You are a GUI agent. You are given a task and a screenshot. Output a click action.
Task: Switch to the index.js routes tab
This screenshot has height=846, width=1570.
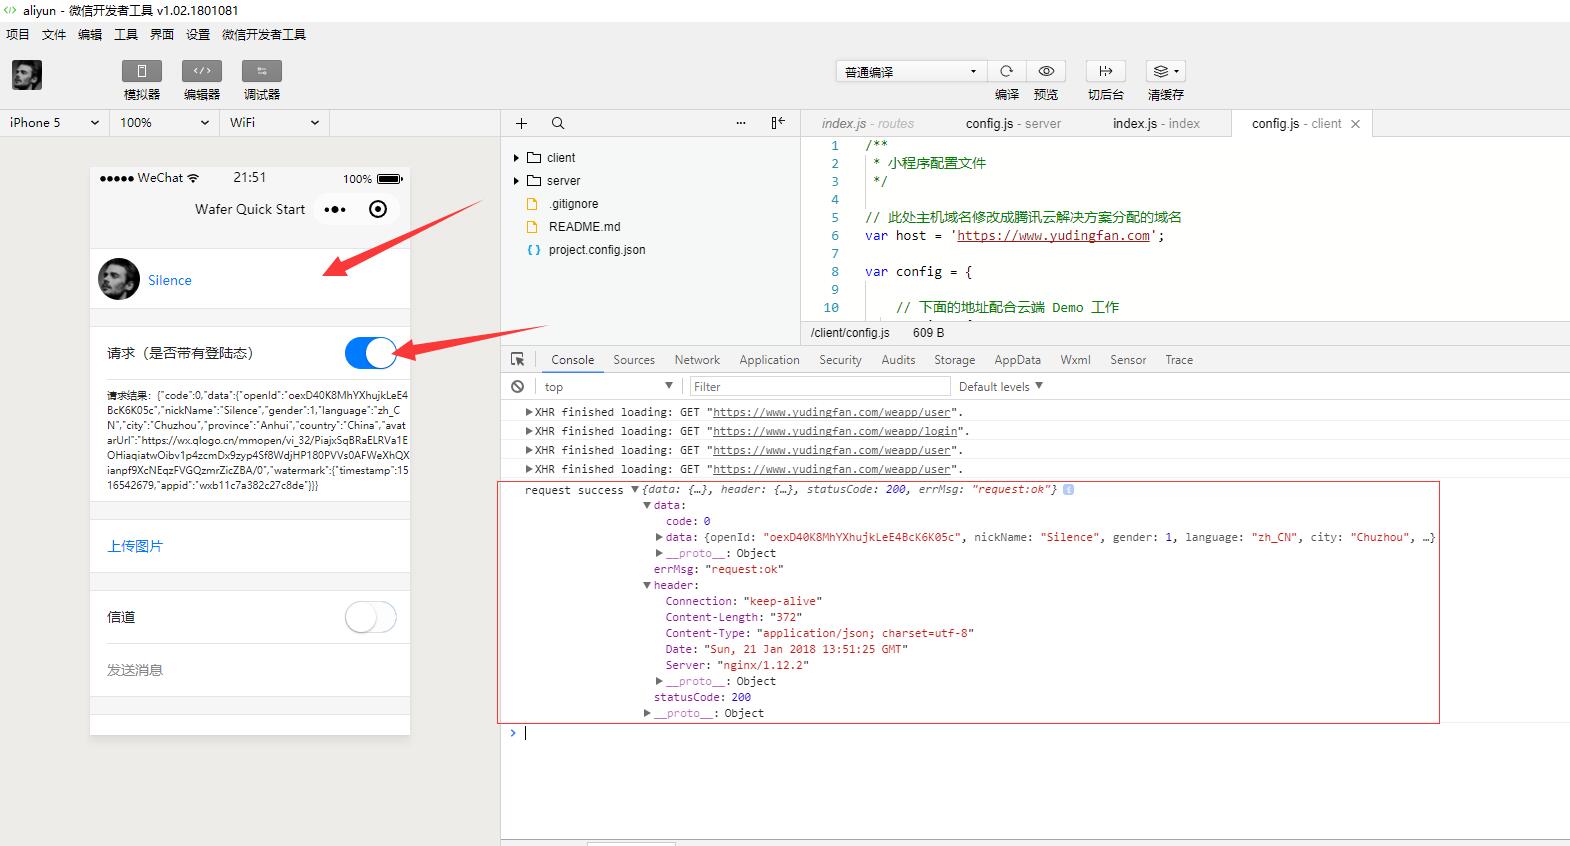(868, 123)
